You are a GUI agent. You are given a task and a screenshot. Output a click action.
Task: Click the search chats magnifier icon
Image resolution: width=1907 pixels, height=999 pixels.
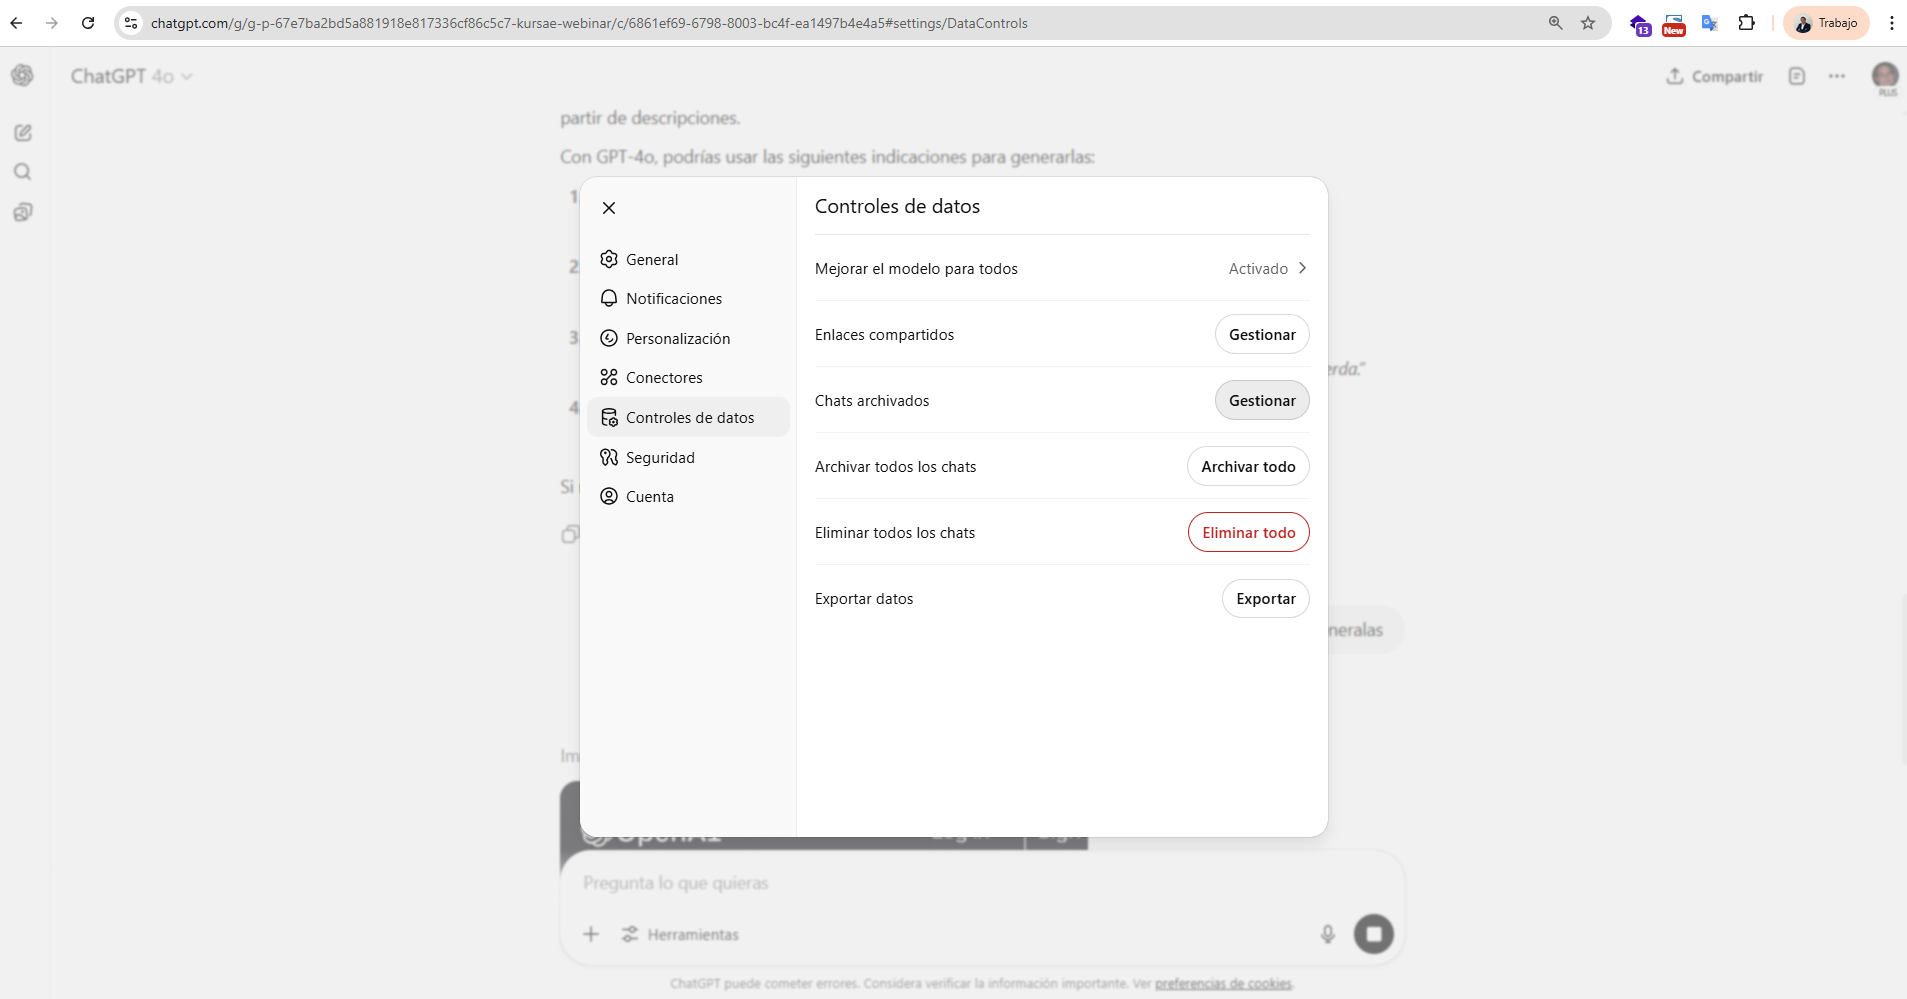pyautogui.click(x=23, y=172)
